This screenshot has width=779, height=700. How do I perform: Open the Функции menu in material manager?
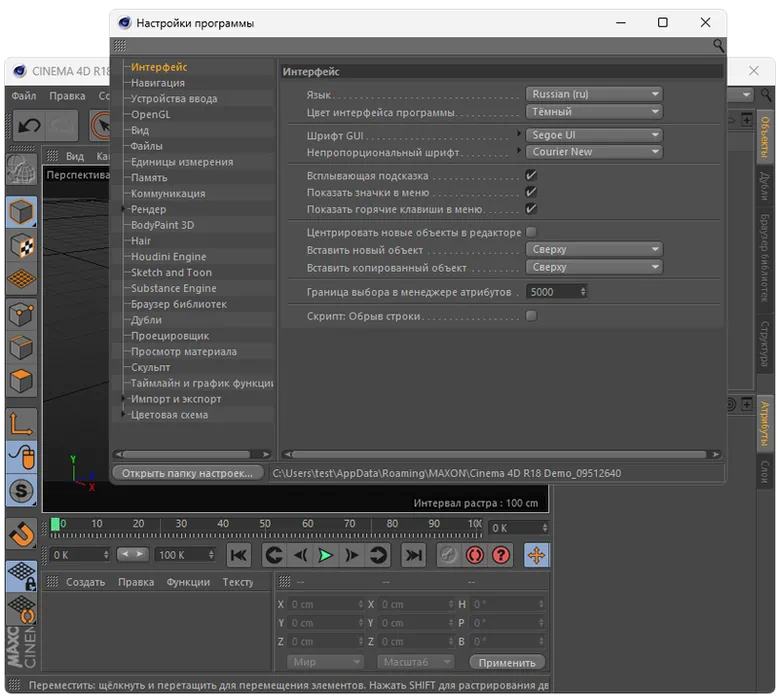[x=188, y=582]
